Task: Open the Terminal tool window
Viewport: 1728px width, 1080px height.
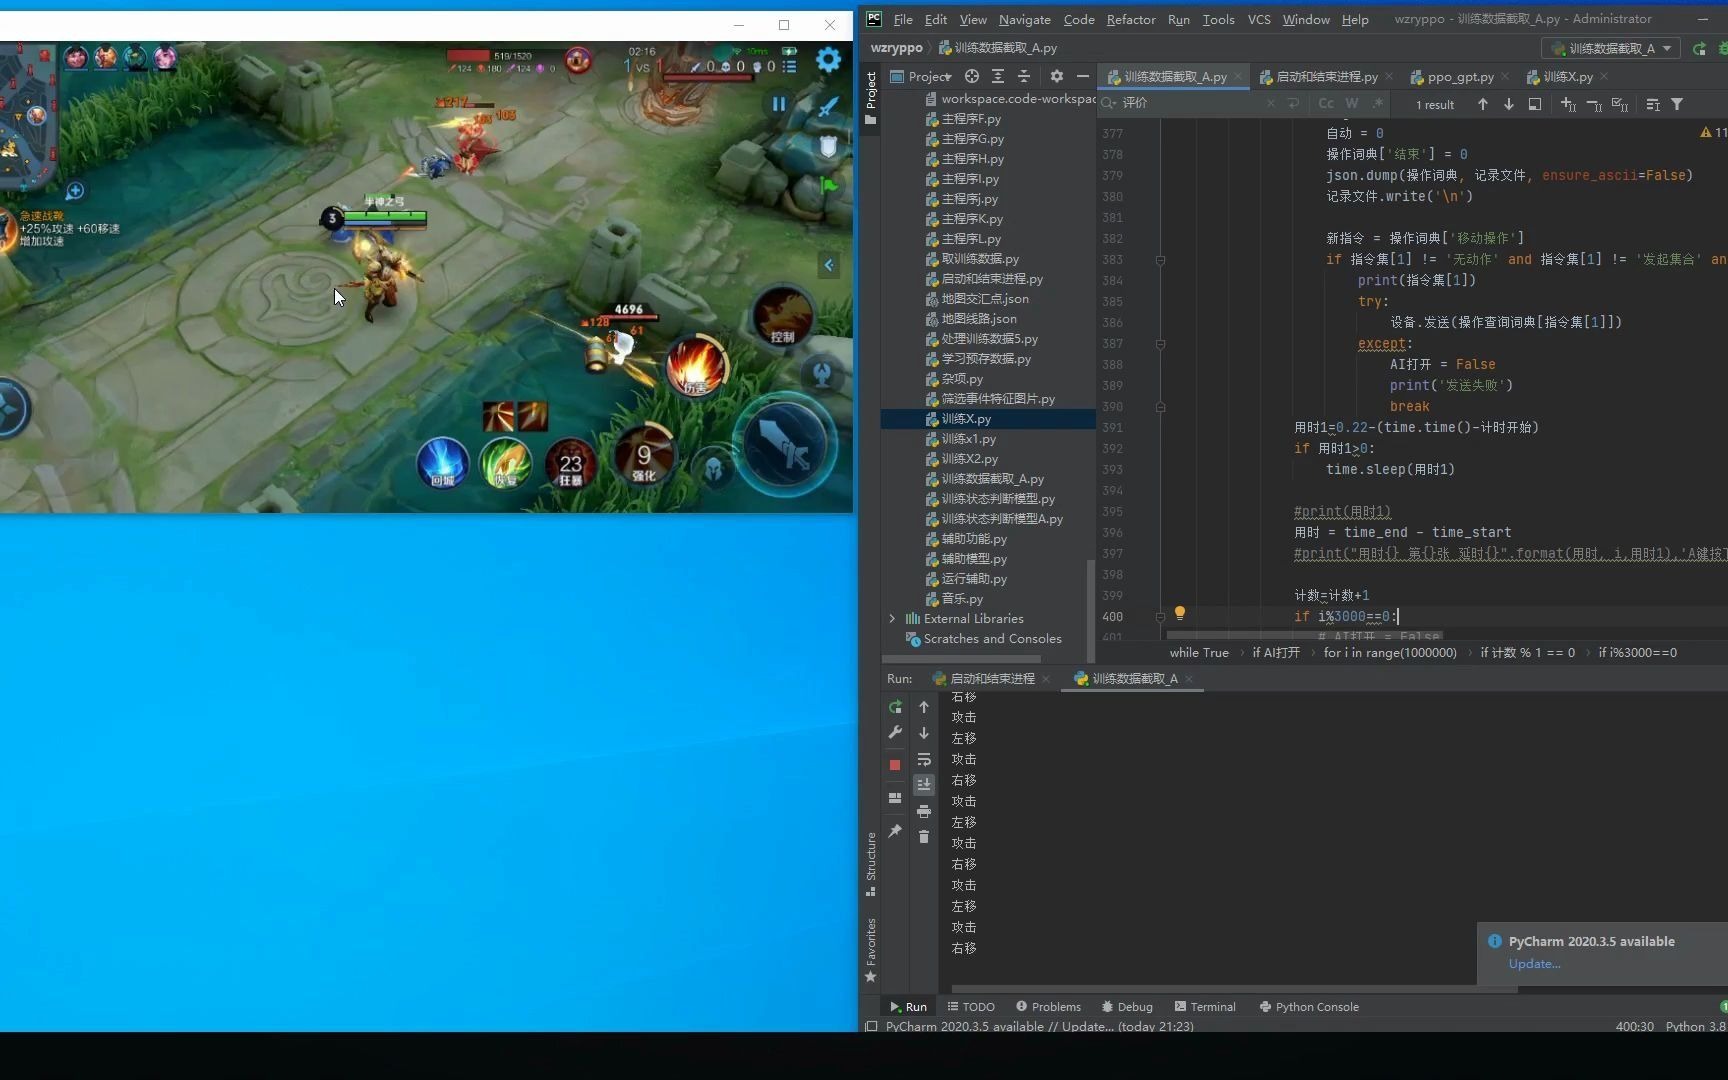Action: click(1205, 1007)
